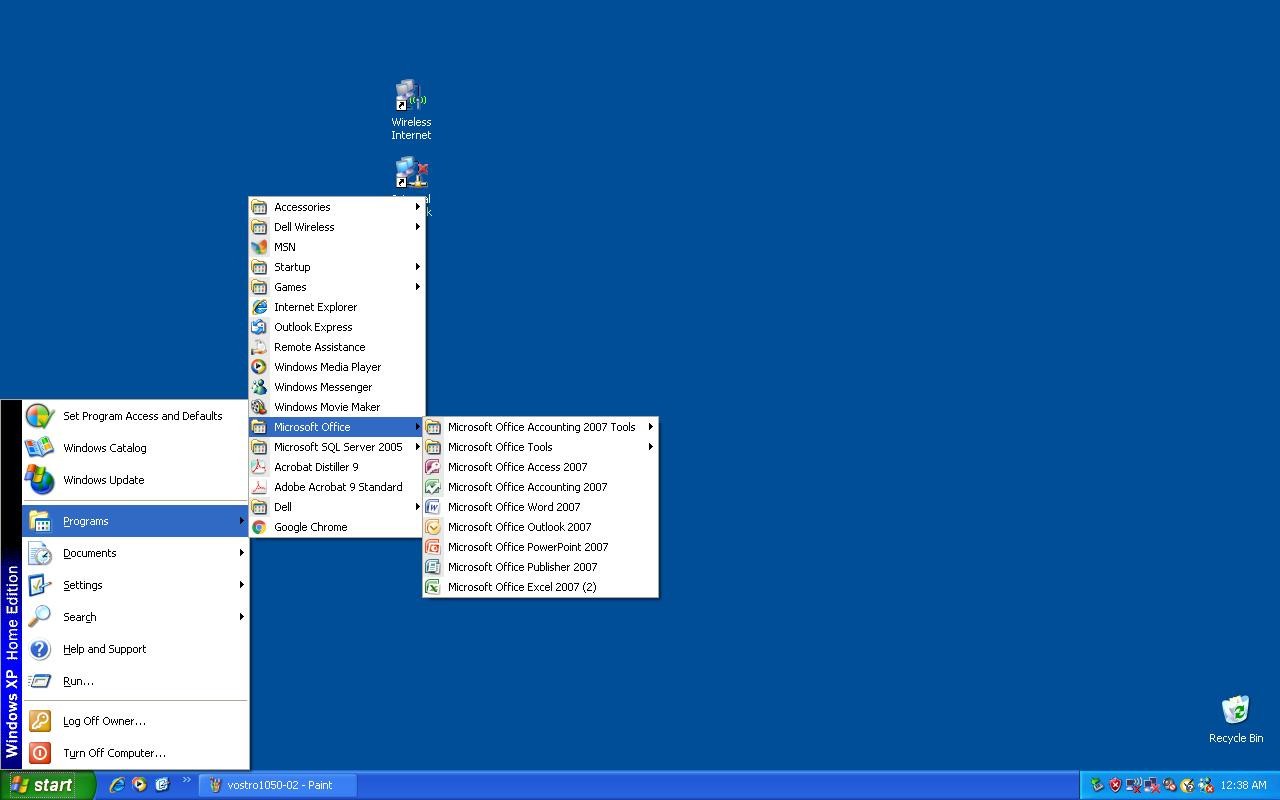Image resolution: width=1280 pixels, height=800 pixels.
Task: Open Set Program Access and Defaults
Action: pyautogui.click(x=135, y=416)
